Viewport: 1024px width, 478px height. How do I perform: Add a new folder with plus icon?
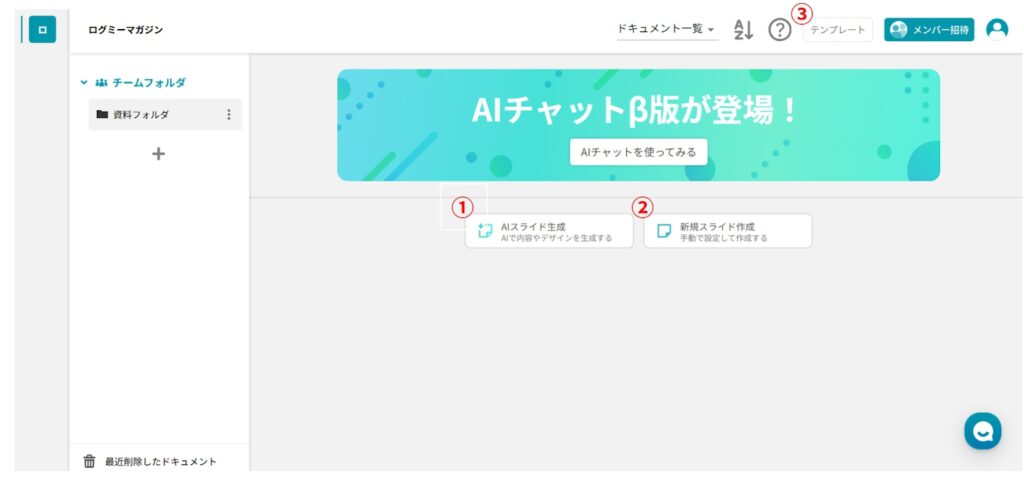pyautogui.click(x=158, y=154)
